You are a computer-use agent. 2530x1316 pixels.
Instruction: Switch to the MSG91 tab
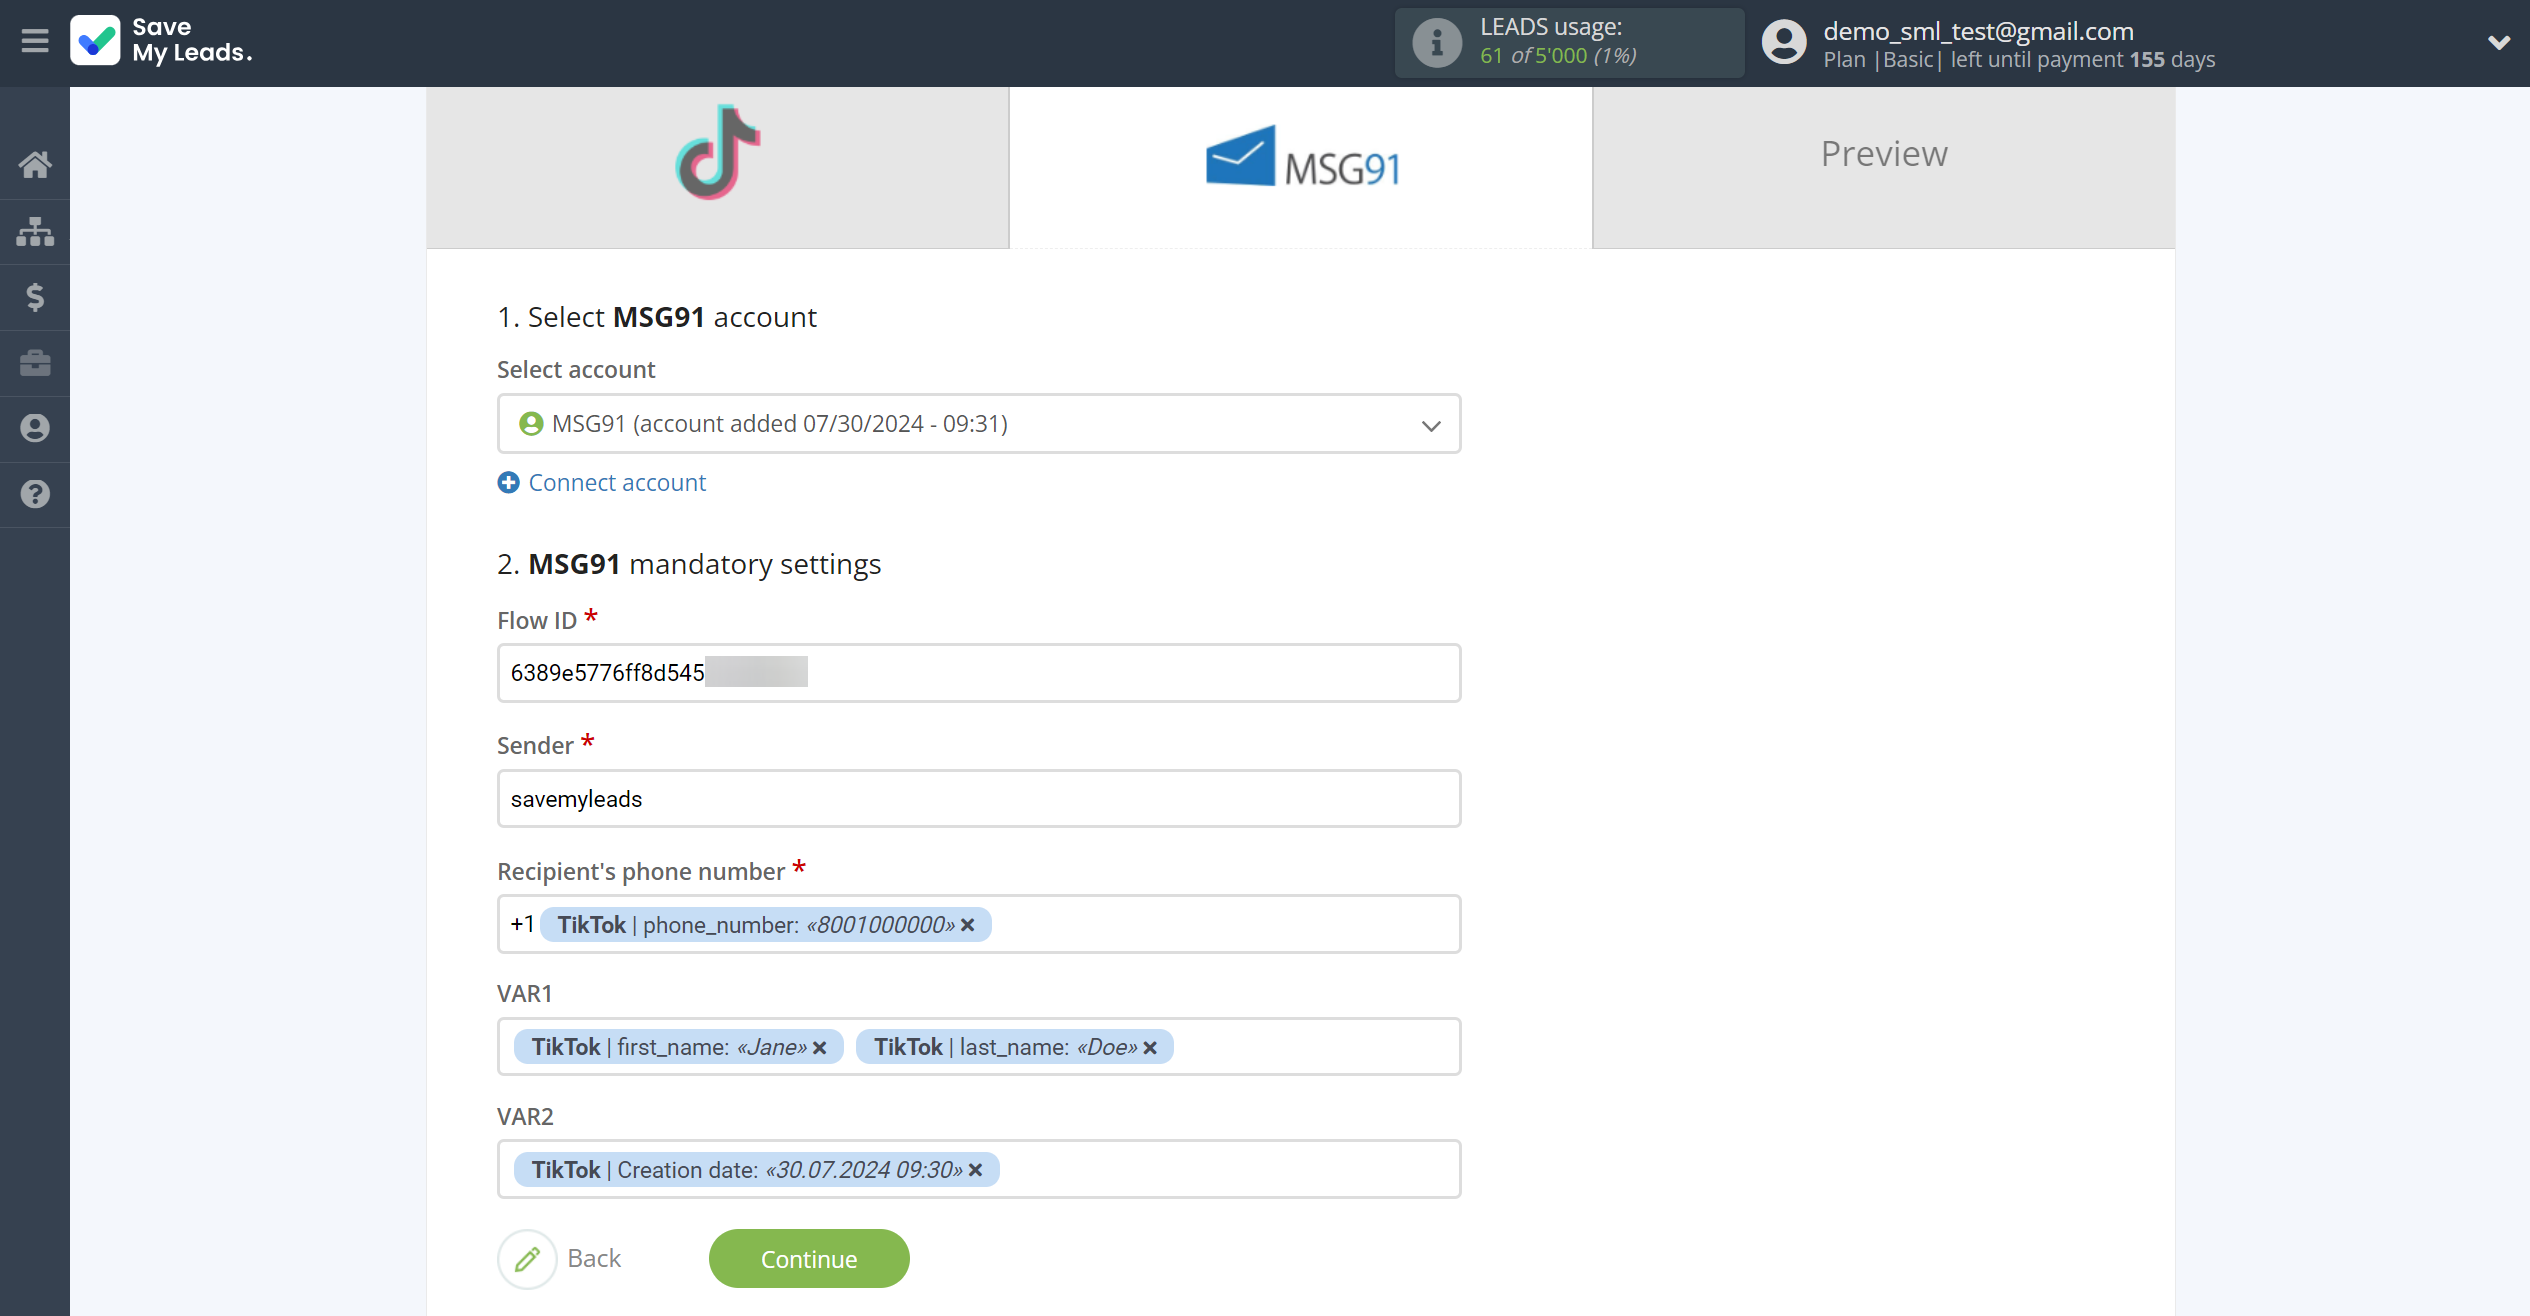tap(1300, 167)
